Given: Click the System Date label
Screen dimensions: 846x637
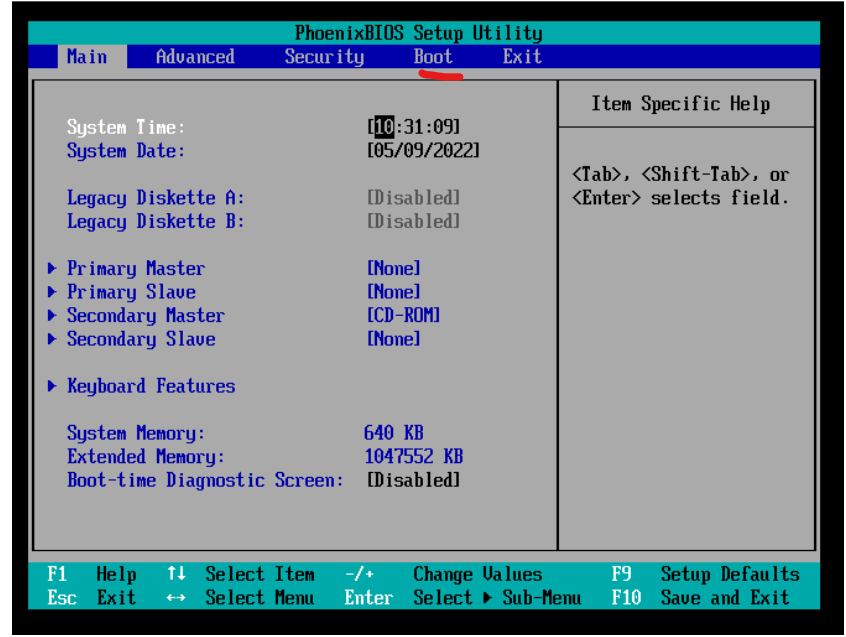Looking at the screenshot, I should click(126, 150).
